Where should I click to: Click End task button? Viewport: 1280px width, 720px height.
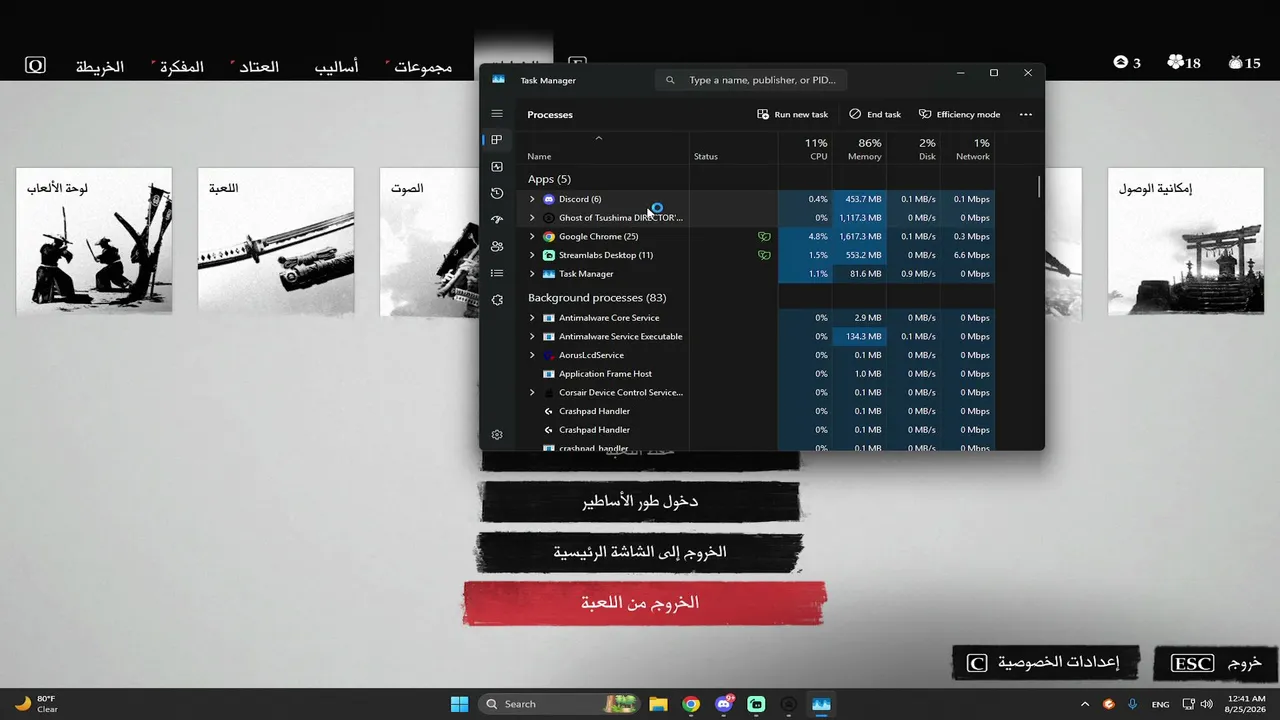coord(875,114)
